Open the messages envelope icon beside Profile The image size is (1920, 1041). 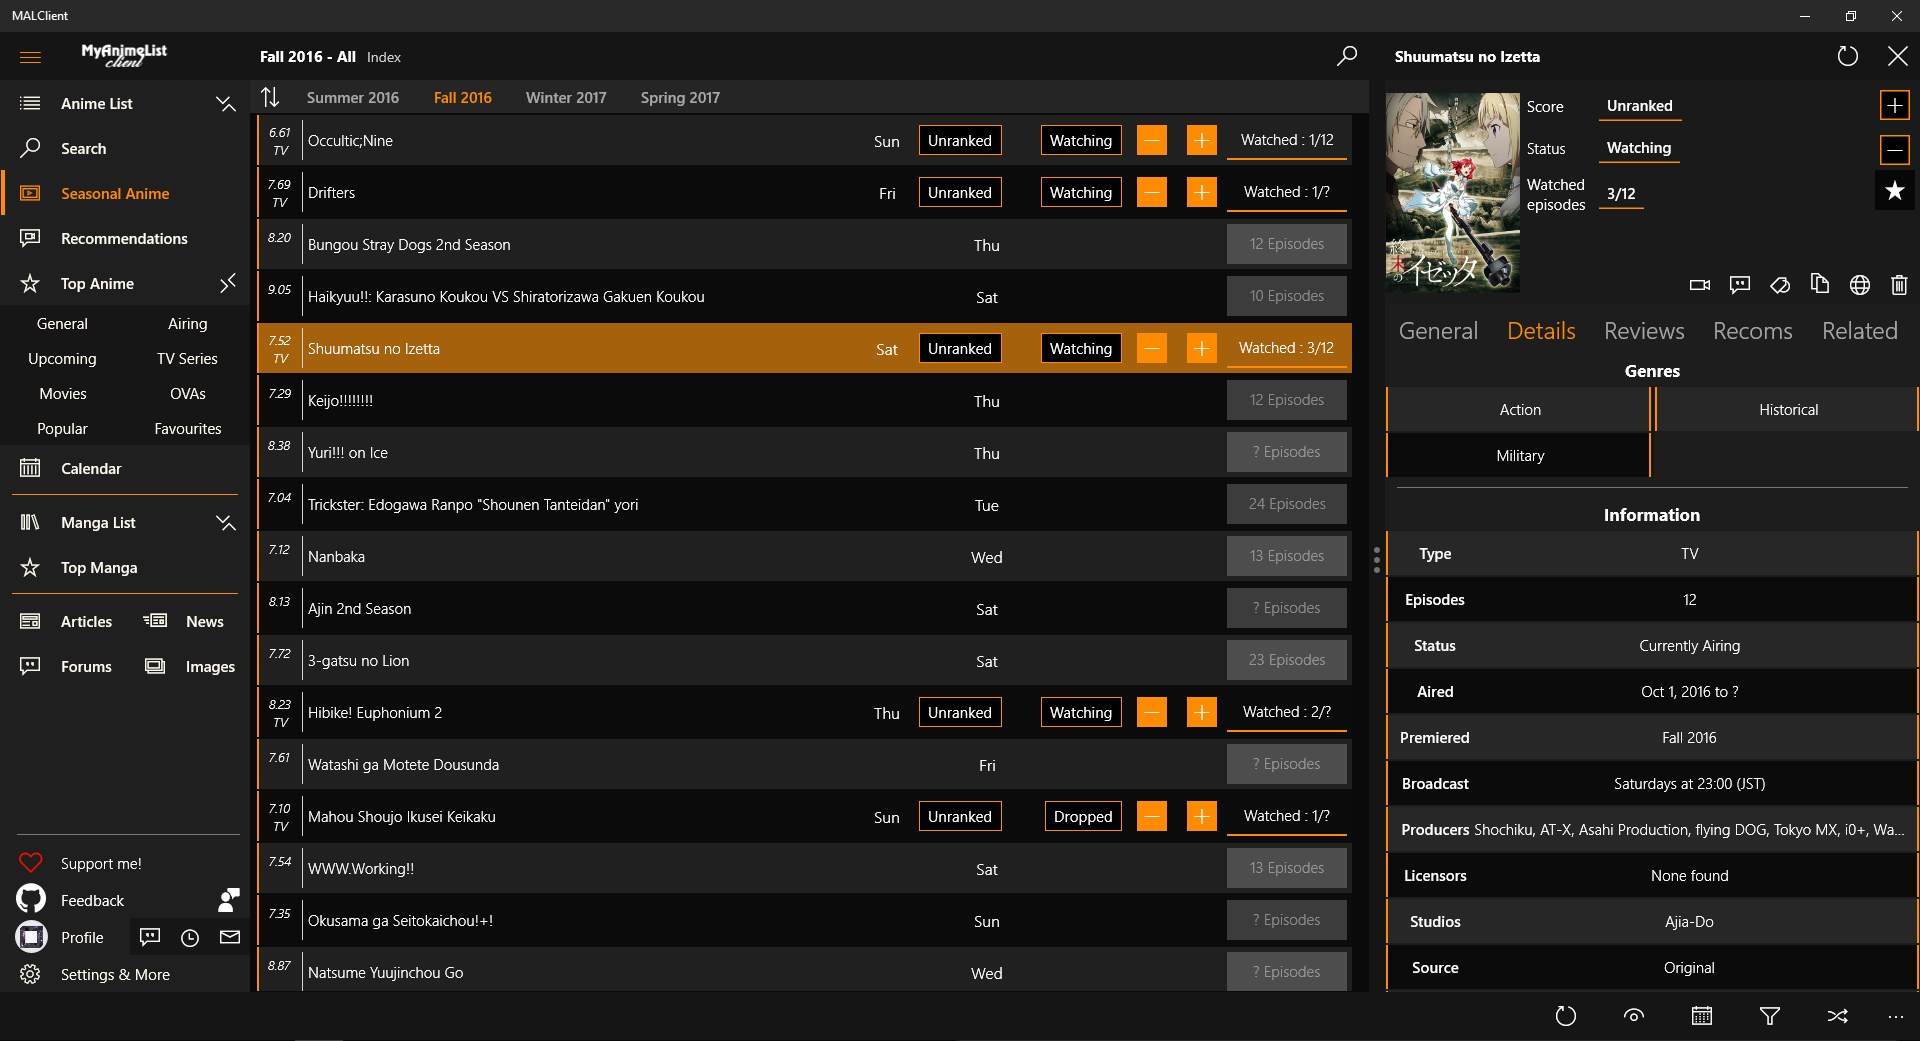tap(230, 937)
